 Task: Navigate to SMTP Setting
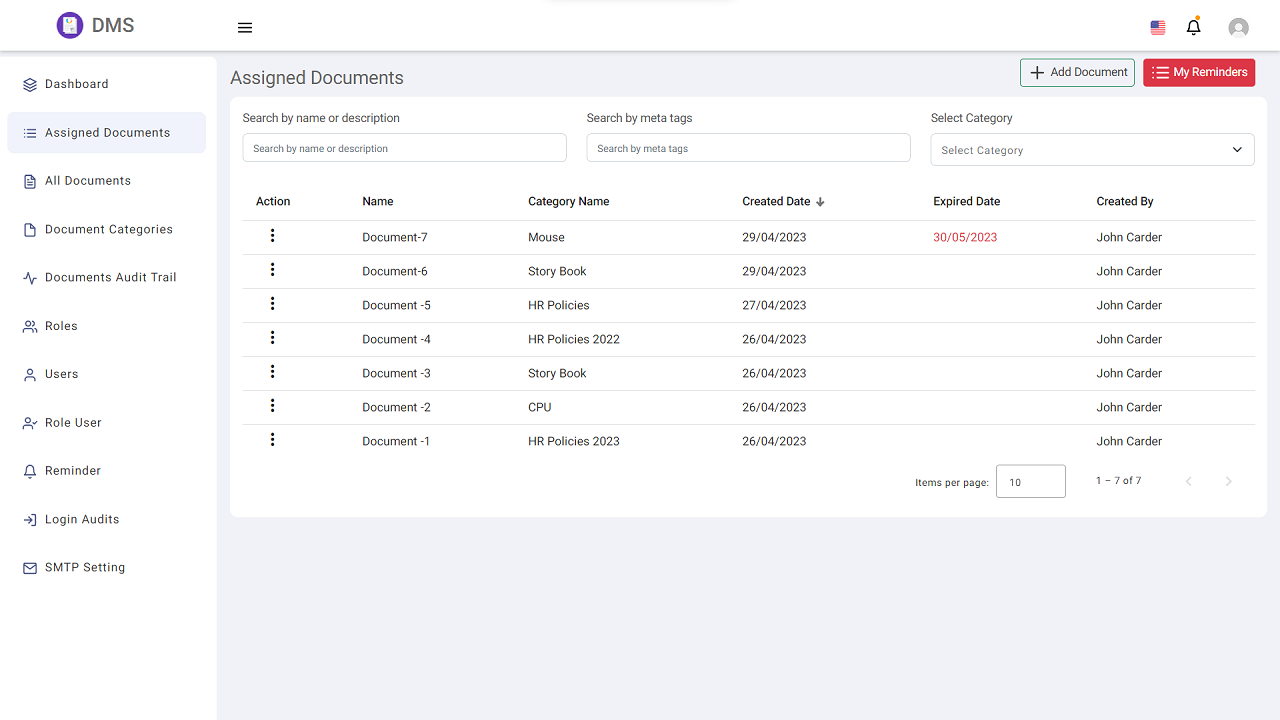pyautogui.click(x=85, y=567)
